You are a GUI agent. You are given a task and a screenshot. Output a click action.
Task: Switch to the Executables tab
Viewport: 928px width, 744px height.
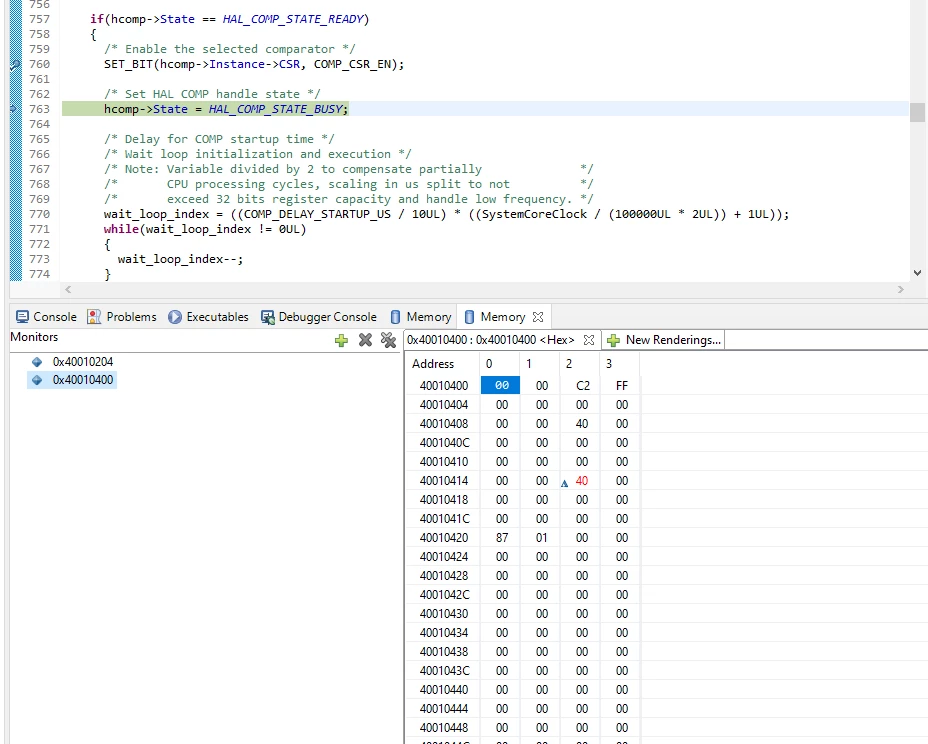[208, 317]
